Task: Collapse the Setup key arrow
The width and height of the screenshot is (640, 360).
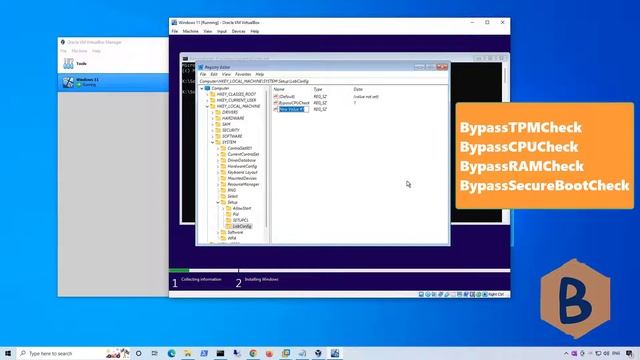Action: point(218,202)
